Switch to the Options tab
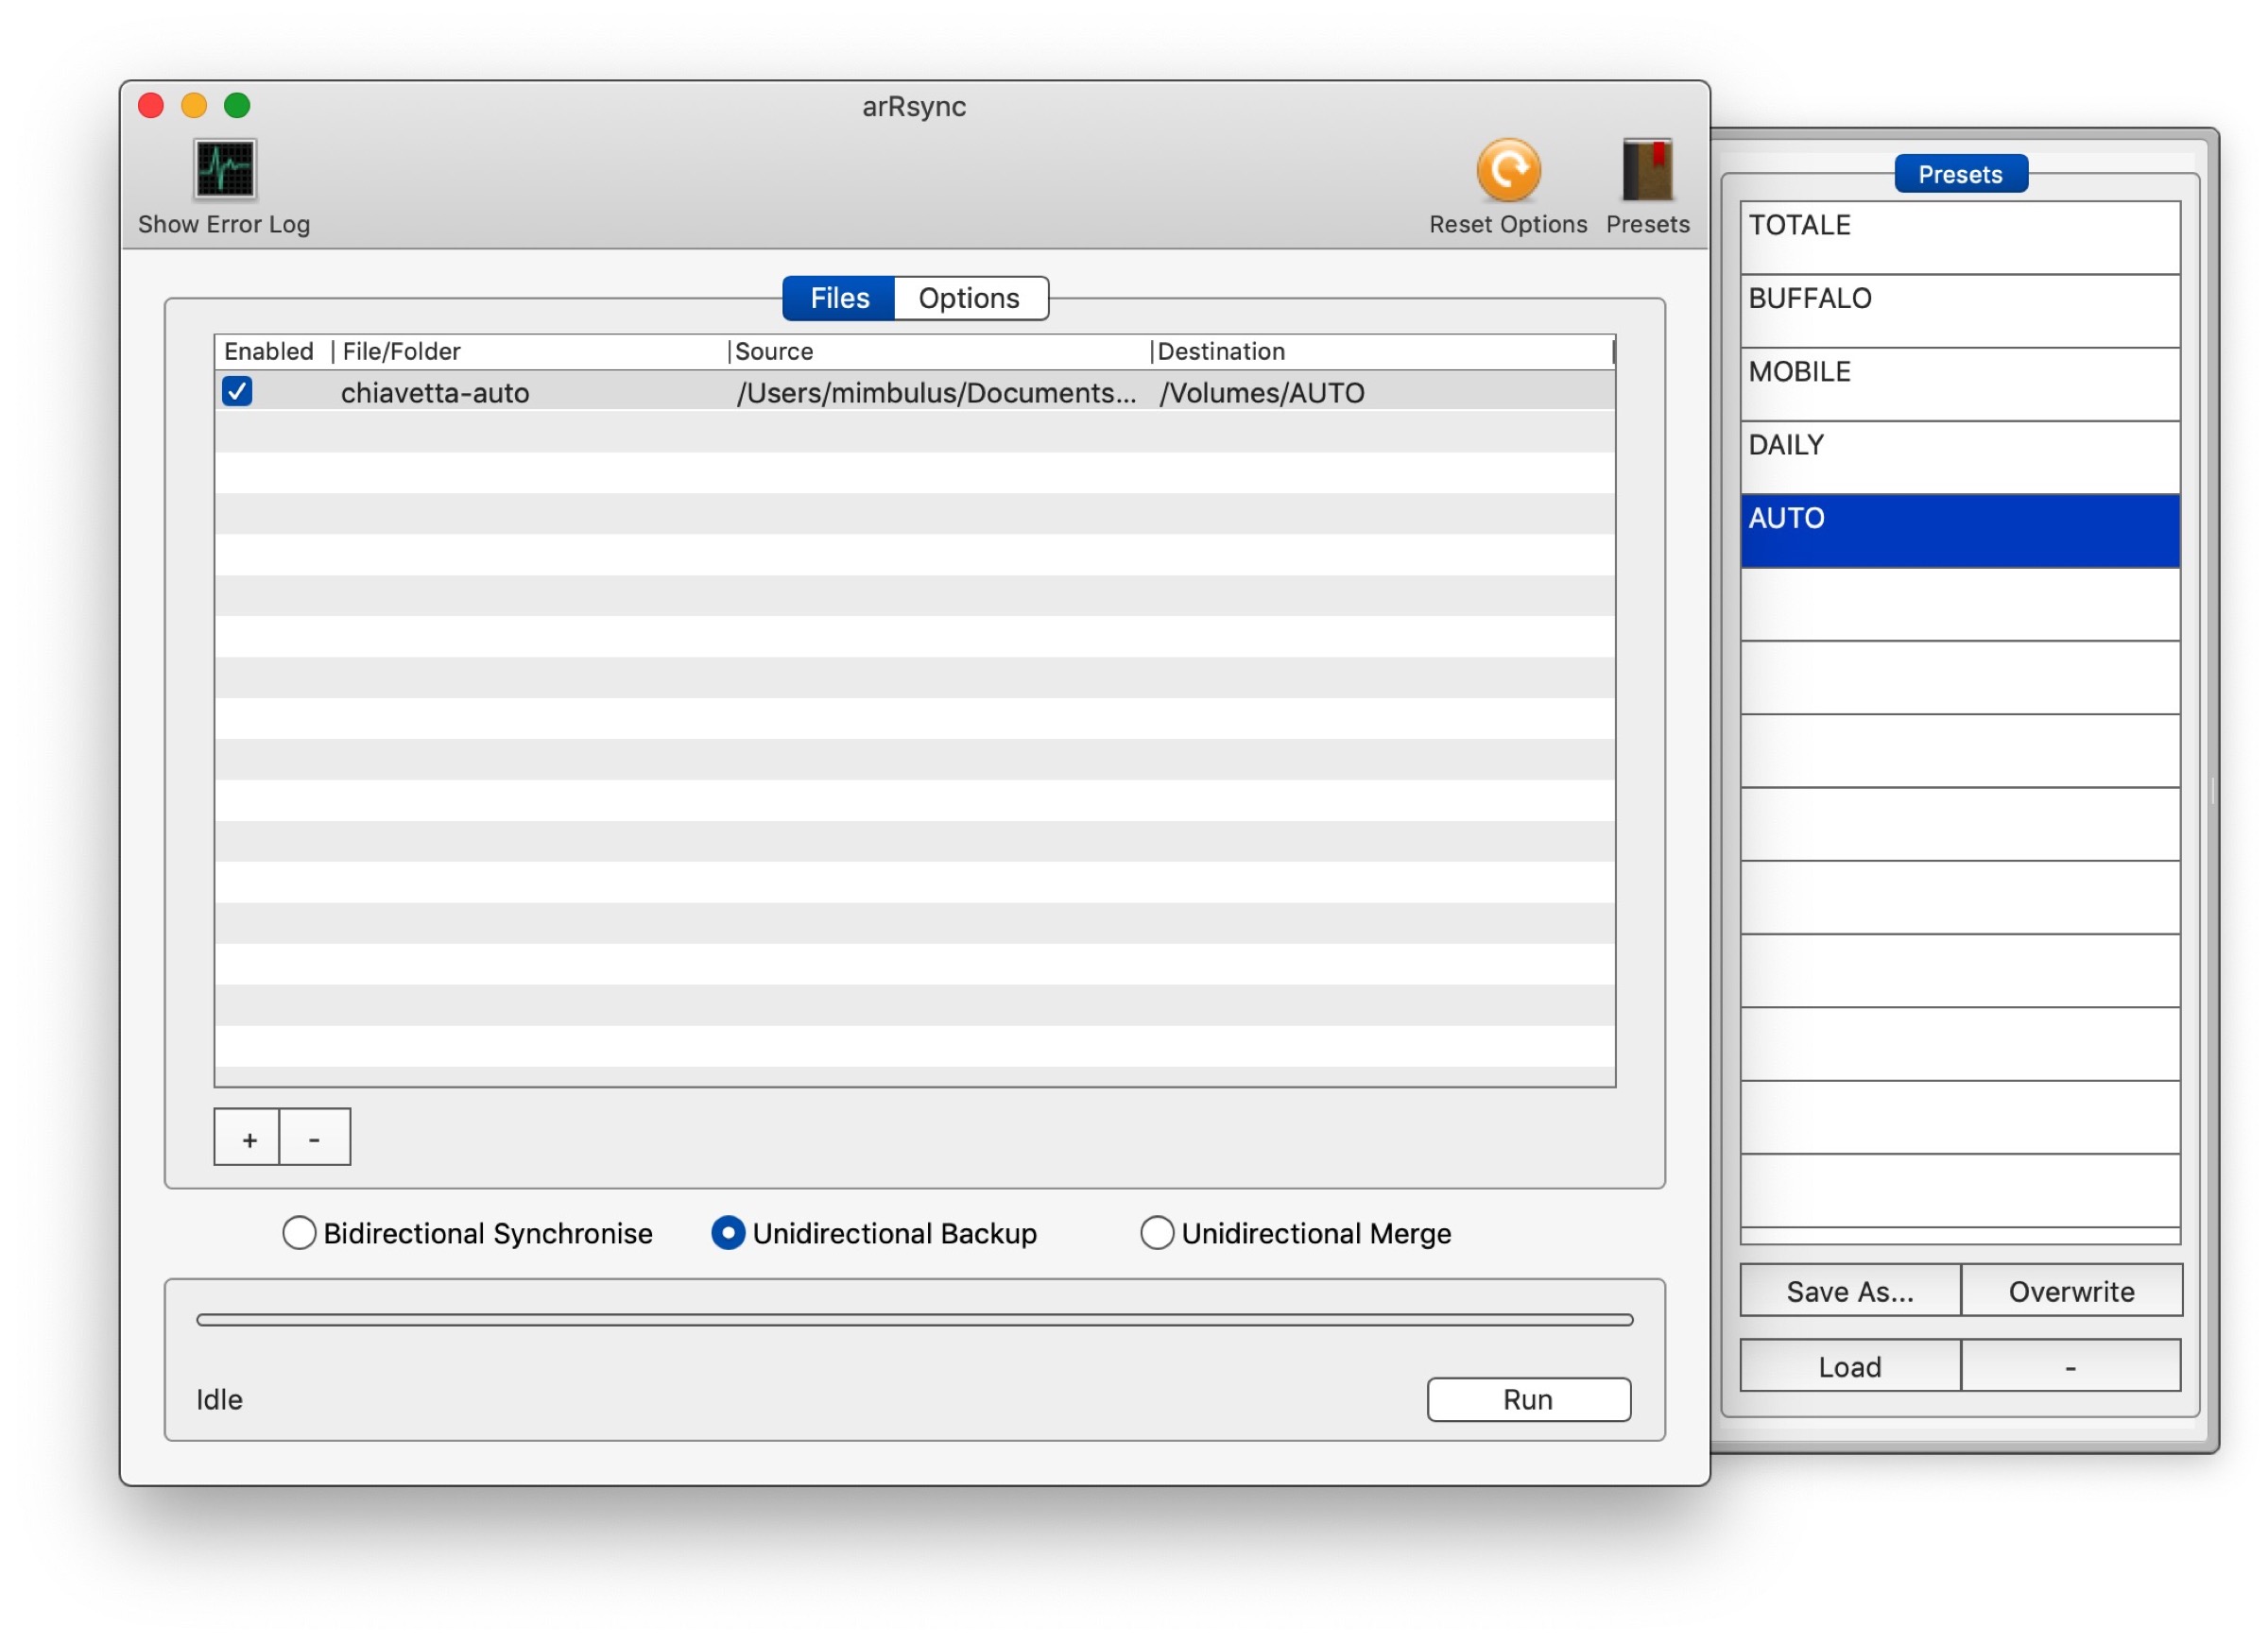2268x1644 pixels. (x=969, y=299)
